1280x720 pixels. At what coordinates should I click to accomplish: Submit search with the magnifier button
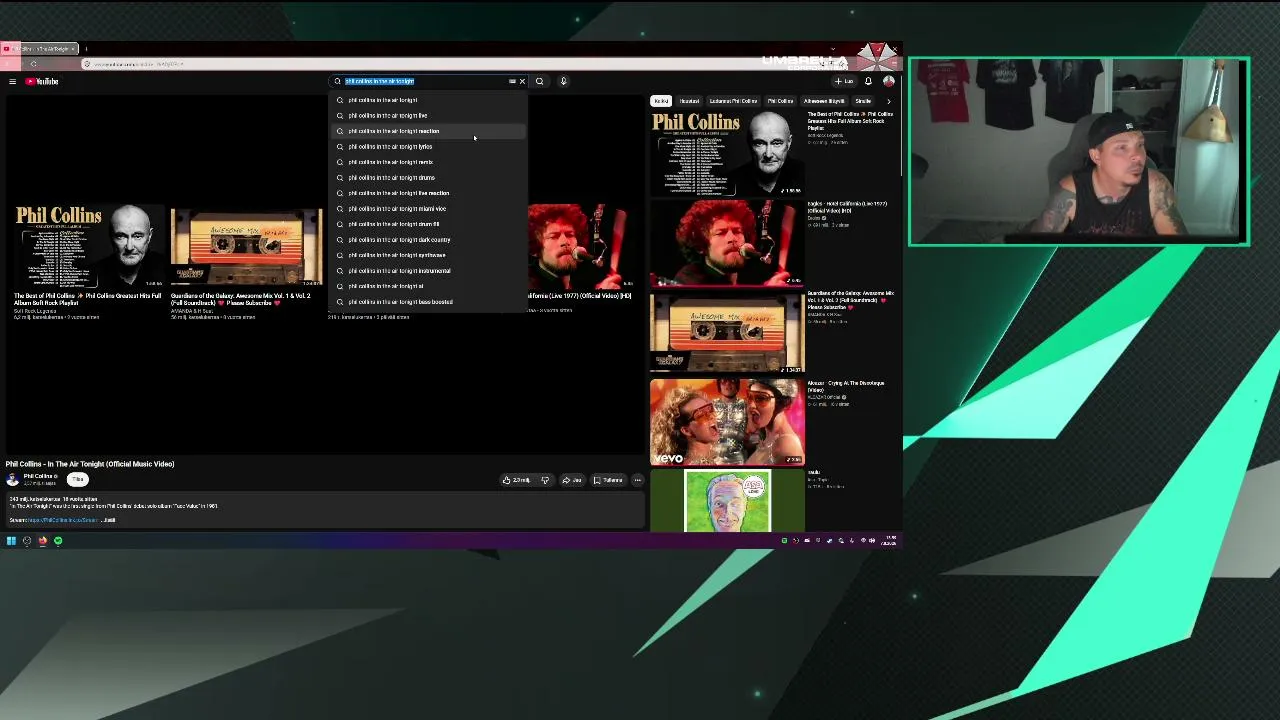pyautogui.click(x=539, y=81)
